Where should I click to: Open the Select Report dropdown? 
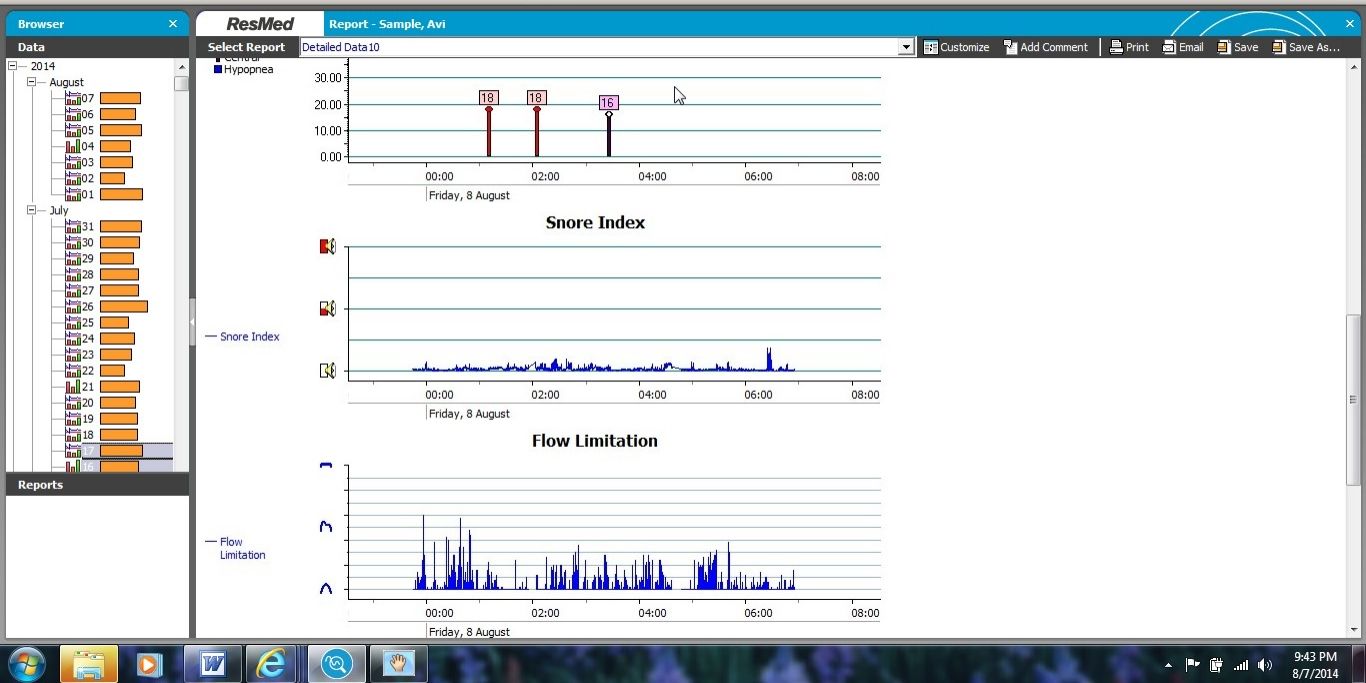(906, 47)
